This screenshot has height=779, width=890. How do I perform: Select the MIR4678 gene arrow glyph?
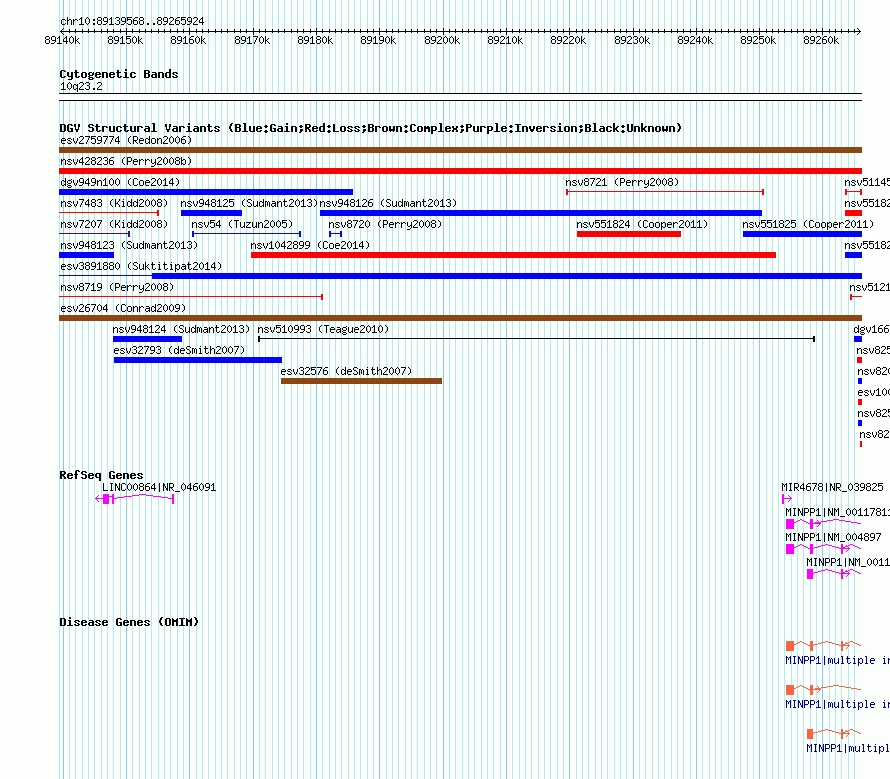coord(787,499)
